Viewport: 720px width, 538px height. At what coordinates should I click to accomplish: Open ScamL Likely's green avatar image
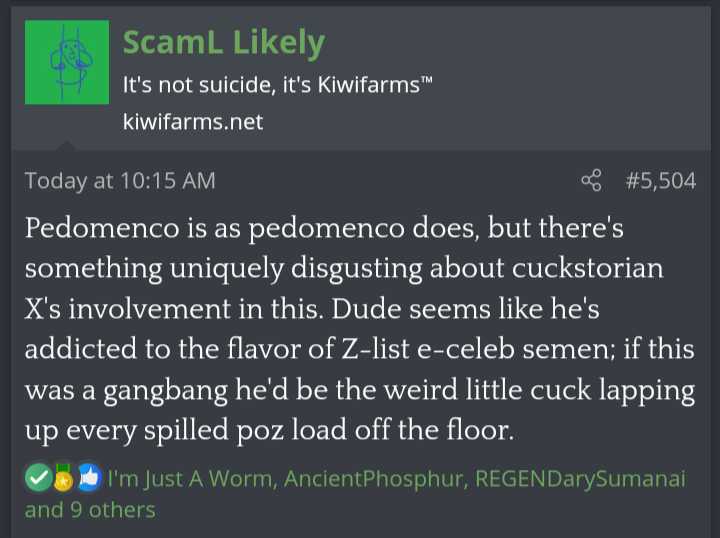(x=66, y=62)
